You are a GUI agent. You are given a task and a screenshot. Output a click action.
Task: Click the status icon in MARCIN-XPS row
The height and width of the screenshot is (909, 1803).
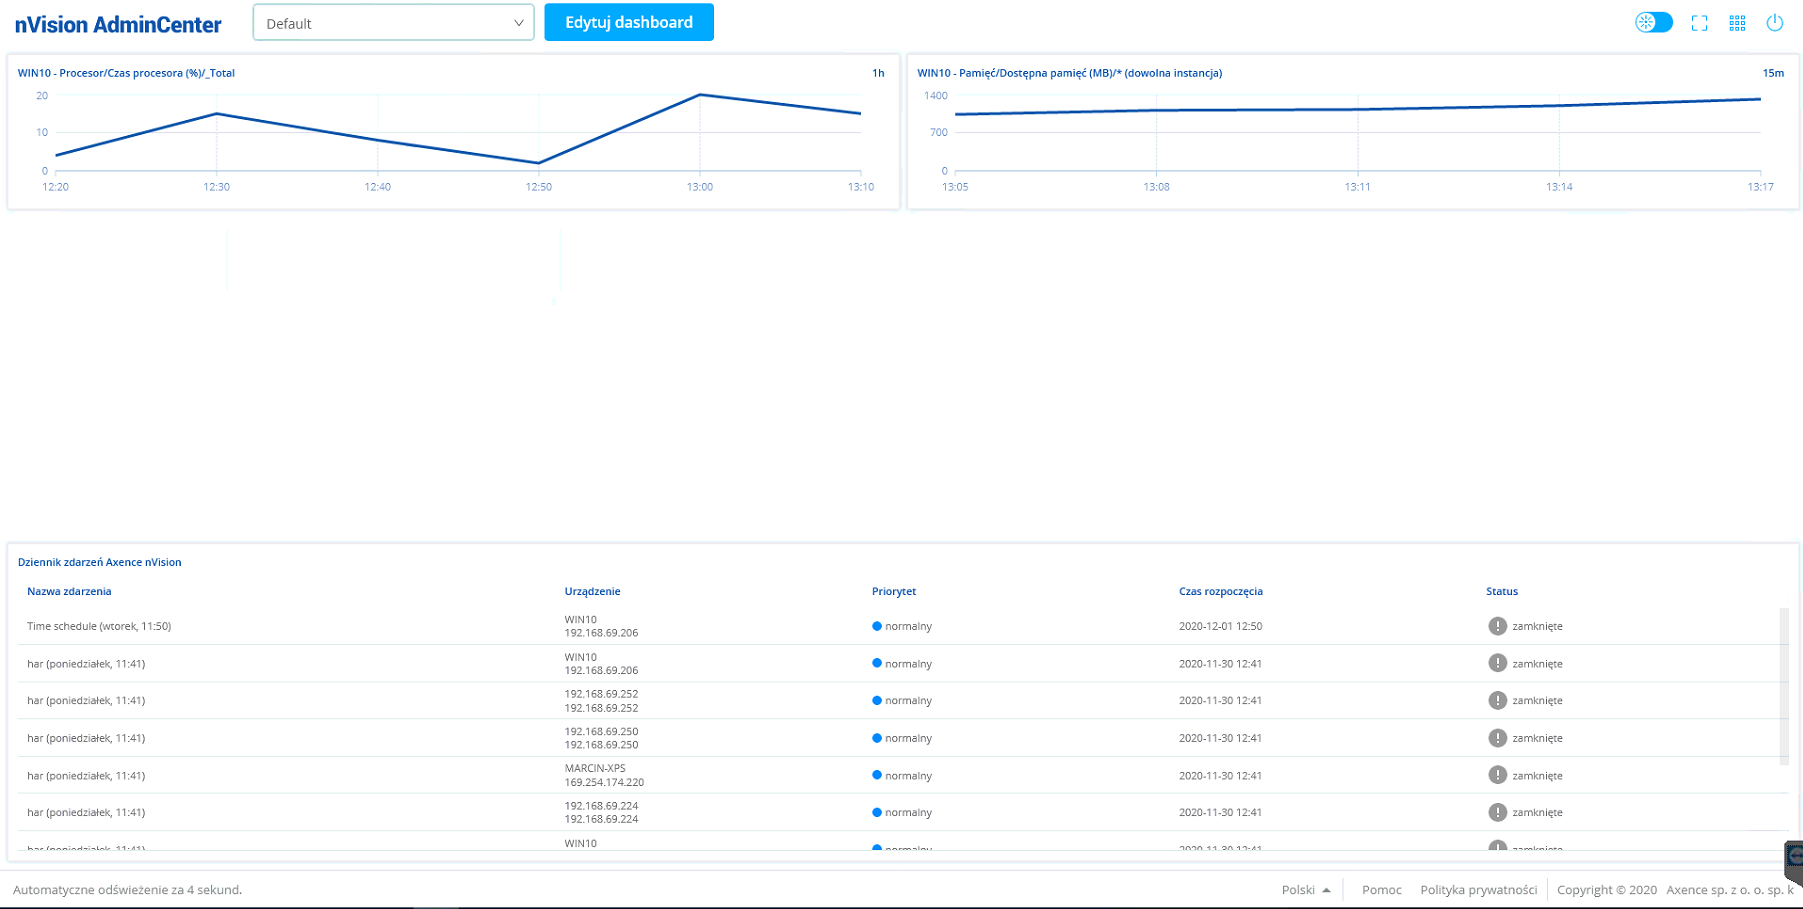click(1497, 775)
